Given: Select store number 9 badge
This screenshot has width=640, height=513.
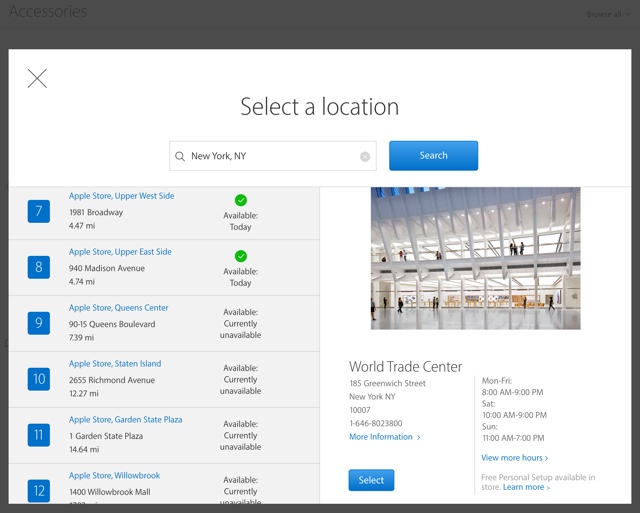Looking at the screenshot, I should click(x=39, y=323).
